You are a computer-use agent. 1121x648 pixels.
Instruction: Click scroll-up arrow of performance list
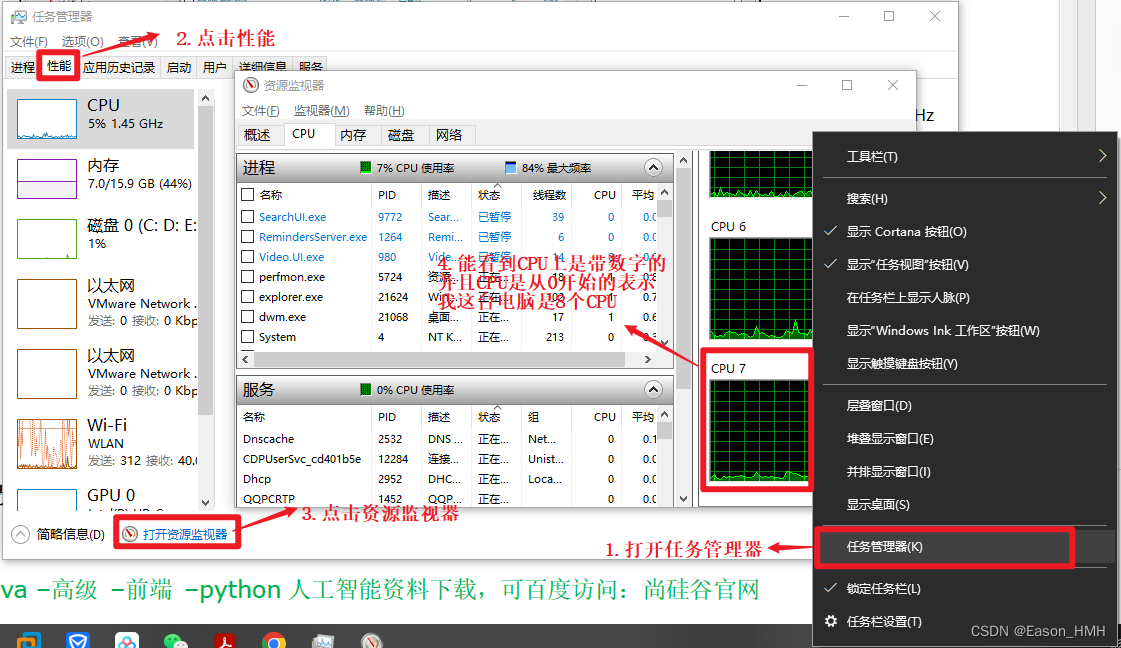[206, 99]
